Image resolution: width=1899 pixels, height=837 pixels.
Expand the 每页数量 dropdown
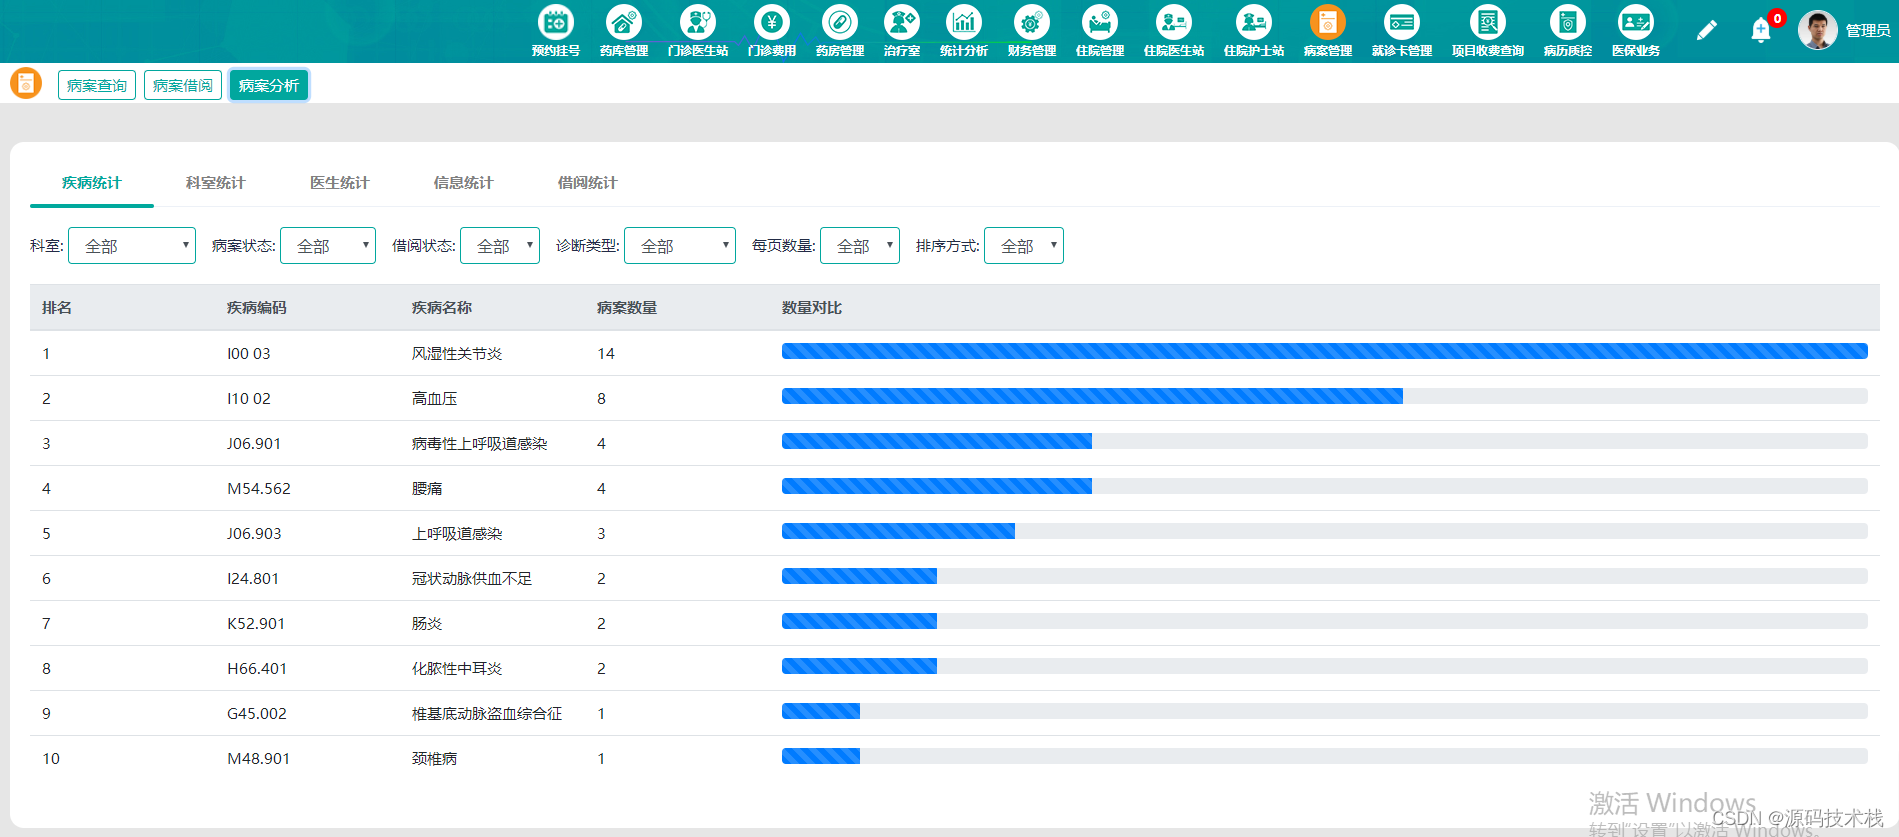tap(860, 246)
